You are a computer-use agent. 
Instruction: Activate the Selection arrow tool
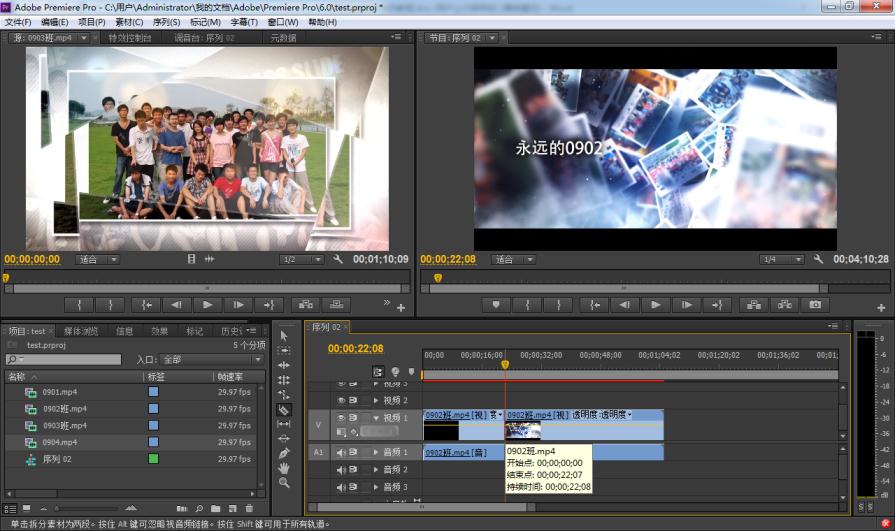284,336
